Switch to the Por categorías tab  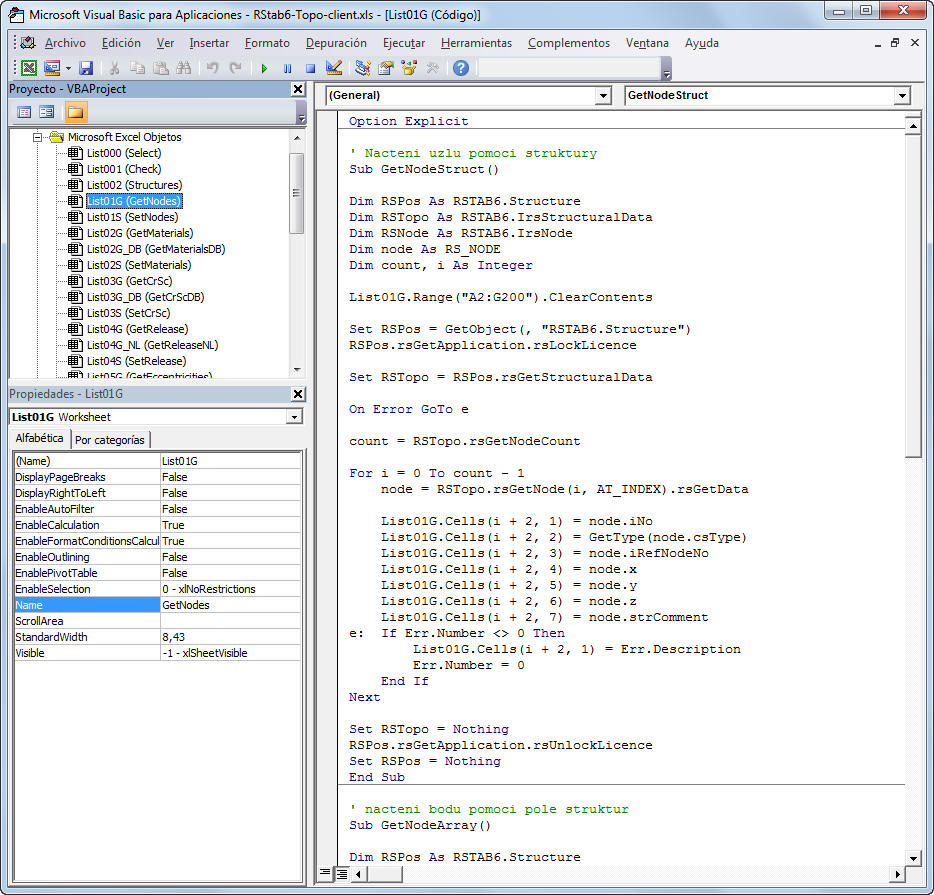point(110,438)
